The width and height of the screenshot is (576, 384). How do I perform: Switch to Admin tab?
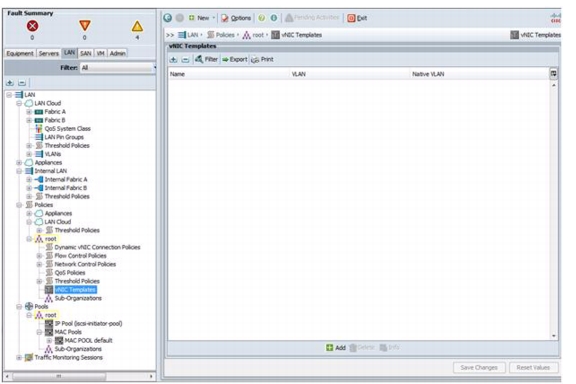point(118,54)
